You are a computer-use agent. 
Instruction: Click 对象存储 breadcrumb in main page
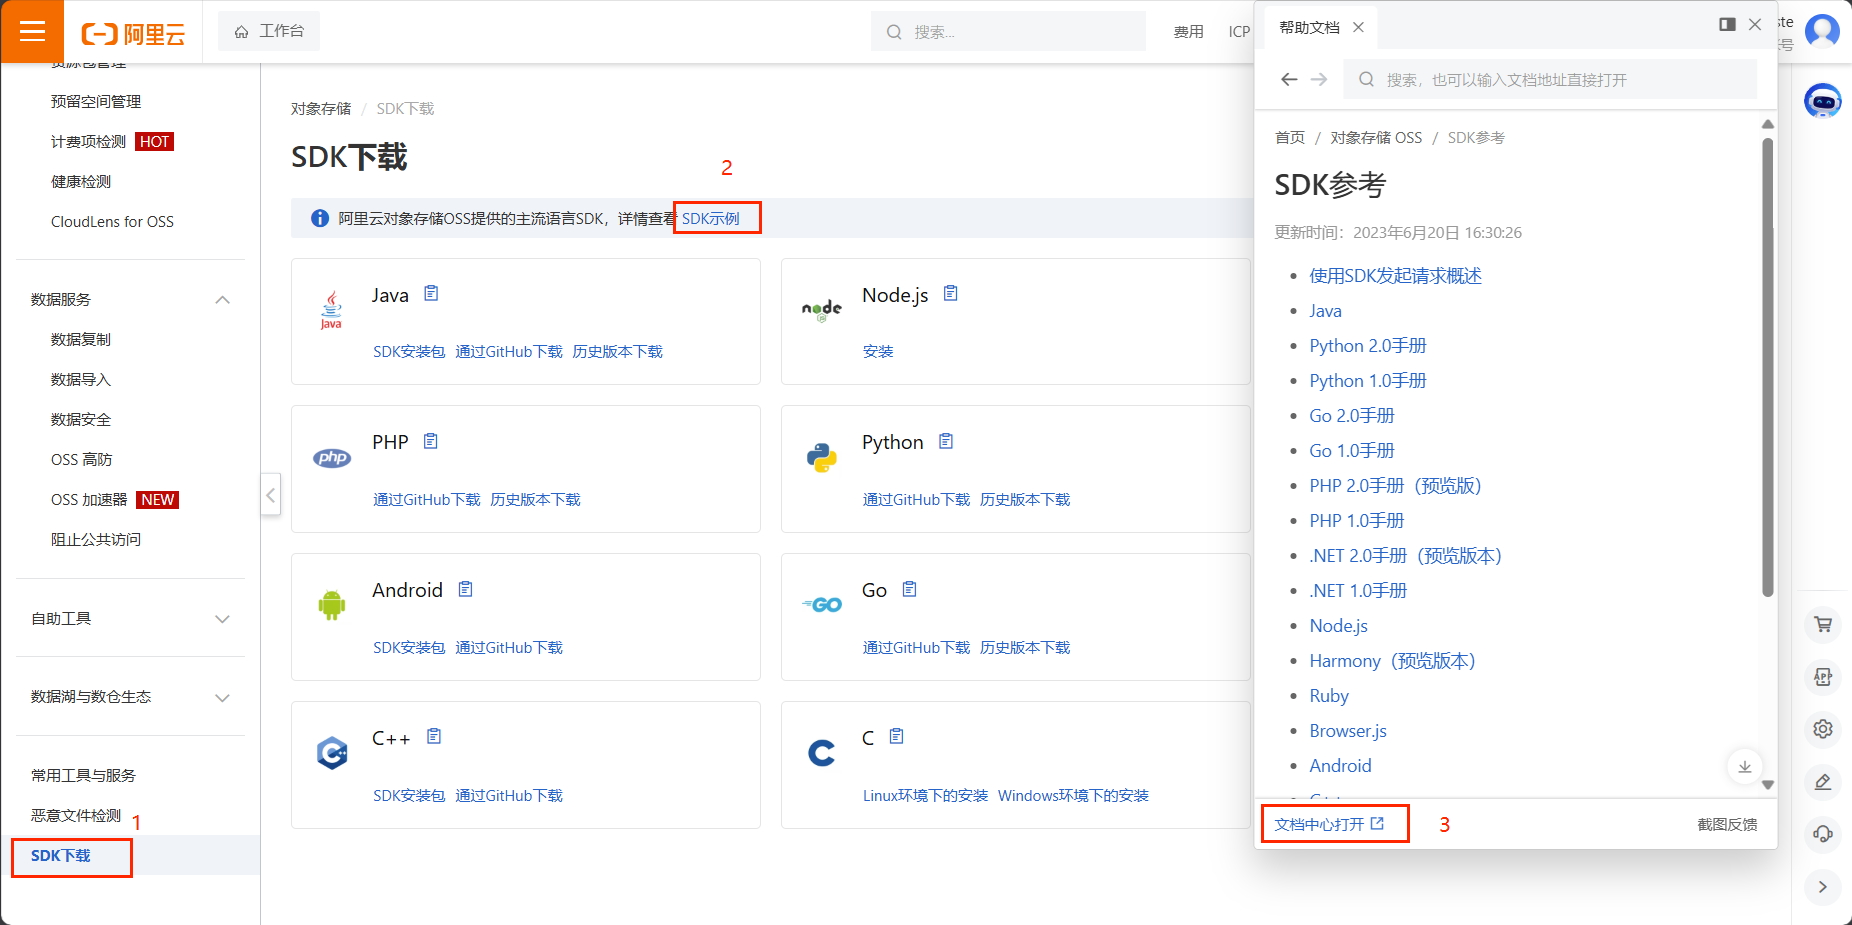pyautogui.click(x=321, y=109)
